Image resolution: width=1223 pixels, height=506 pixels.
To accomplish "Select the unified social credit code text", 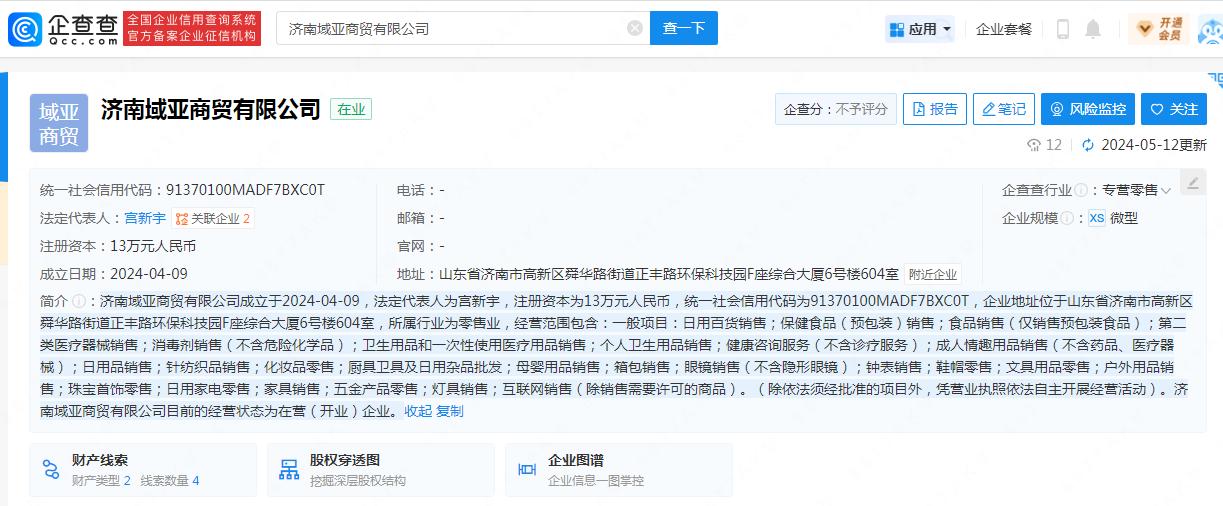I will 245,189.
